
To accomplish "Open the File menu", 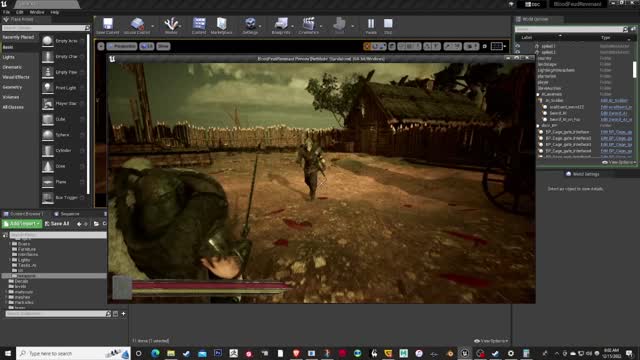I will click(7, 12).
